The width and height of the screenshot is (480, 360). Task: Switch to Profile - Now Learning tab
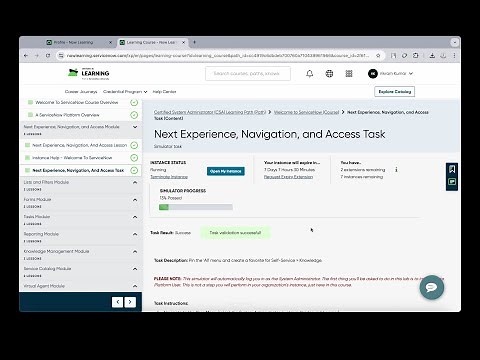point(73,43)
